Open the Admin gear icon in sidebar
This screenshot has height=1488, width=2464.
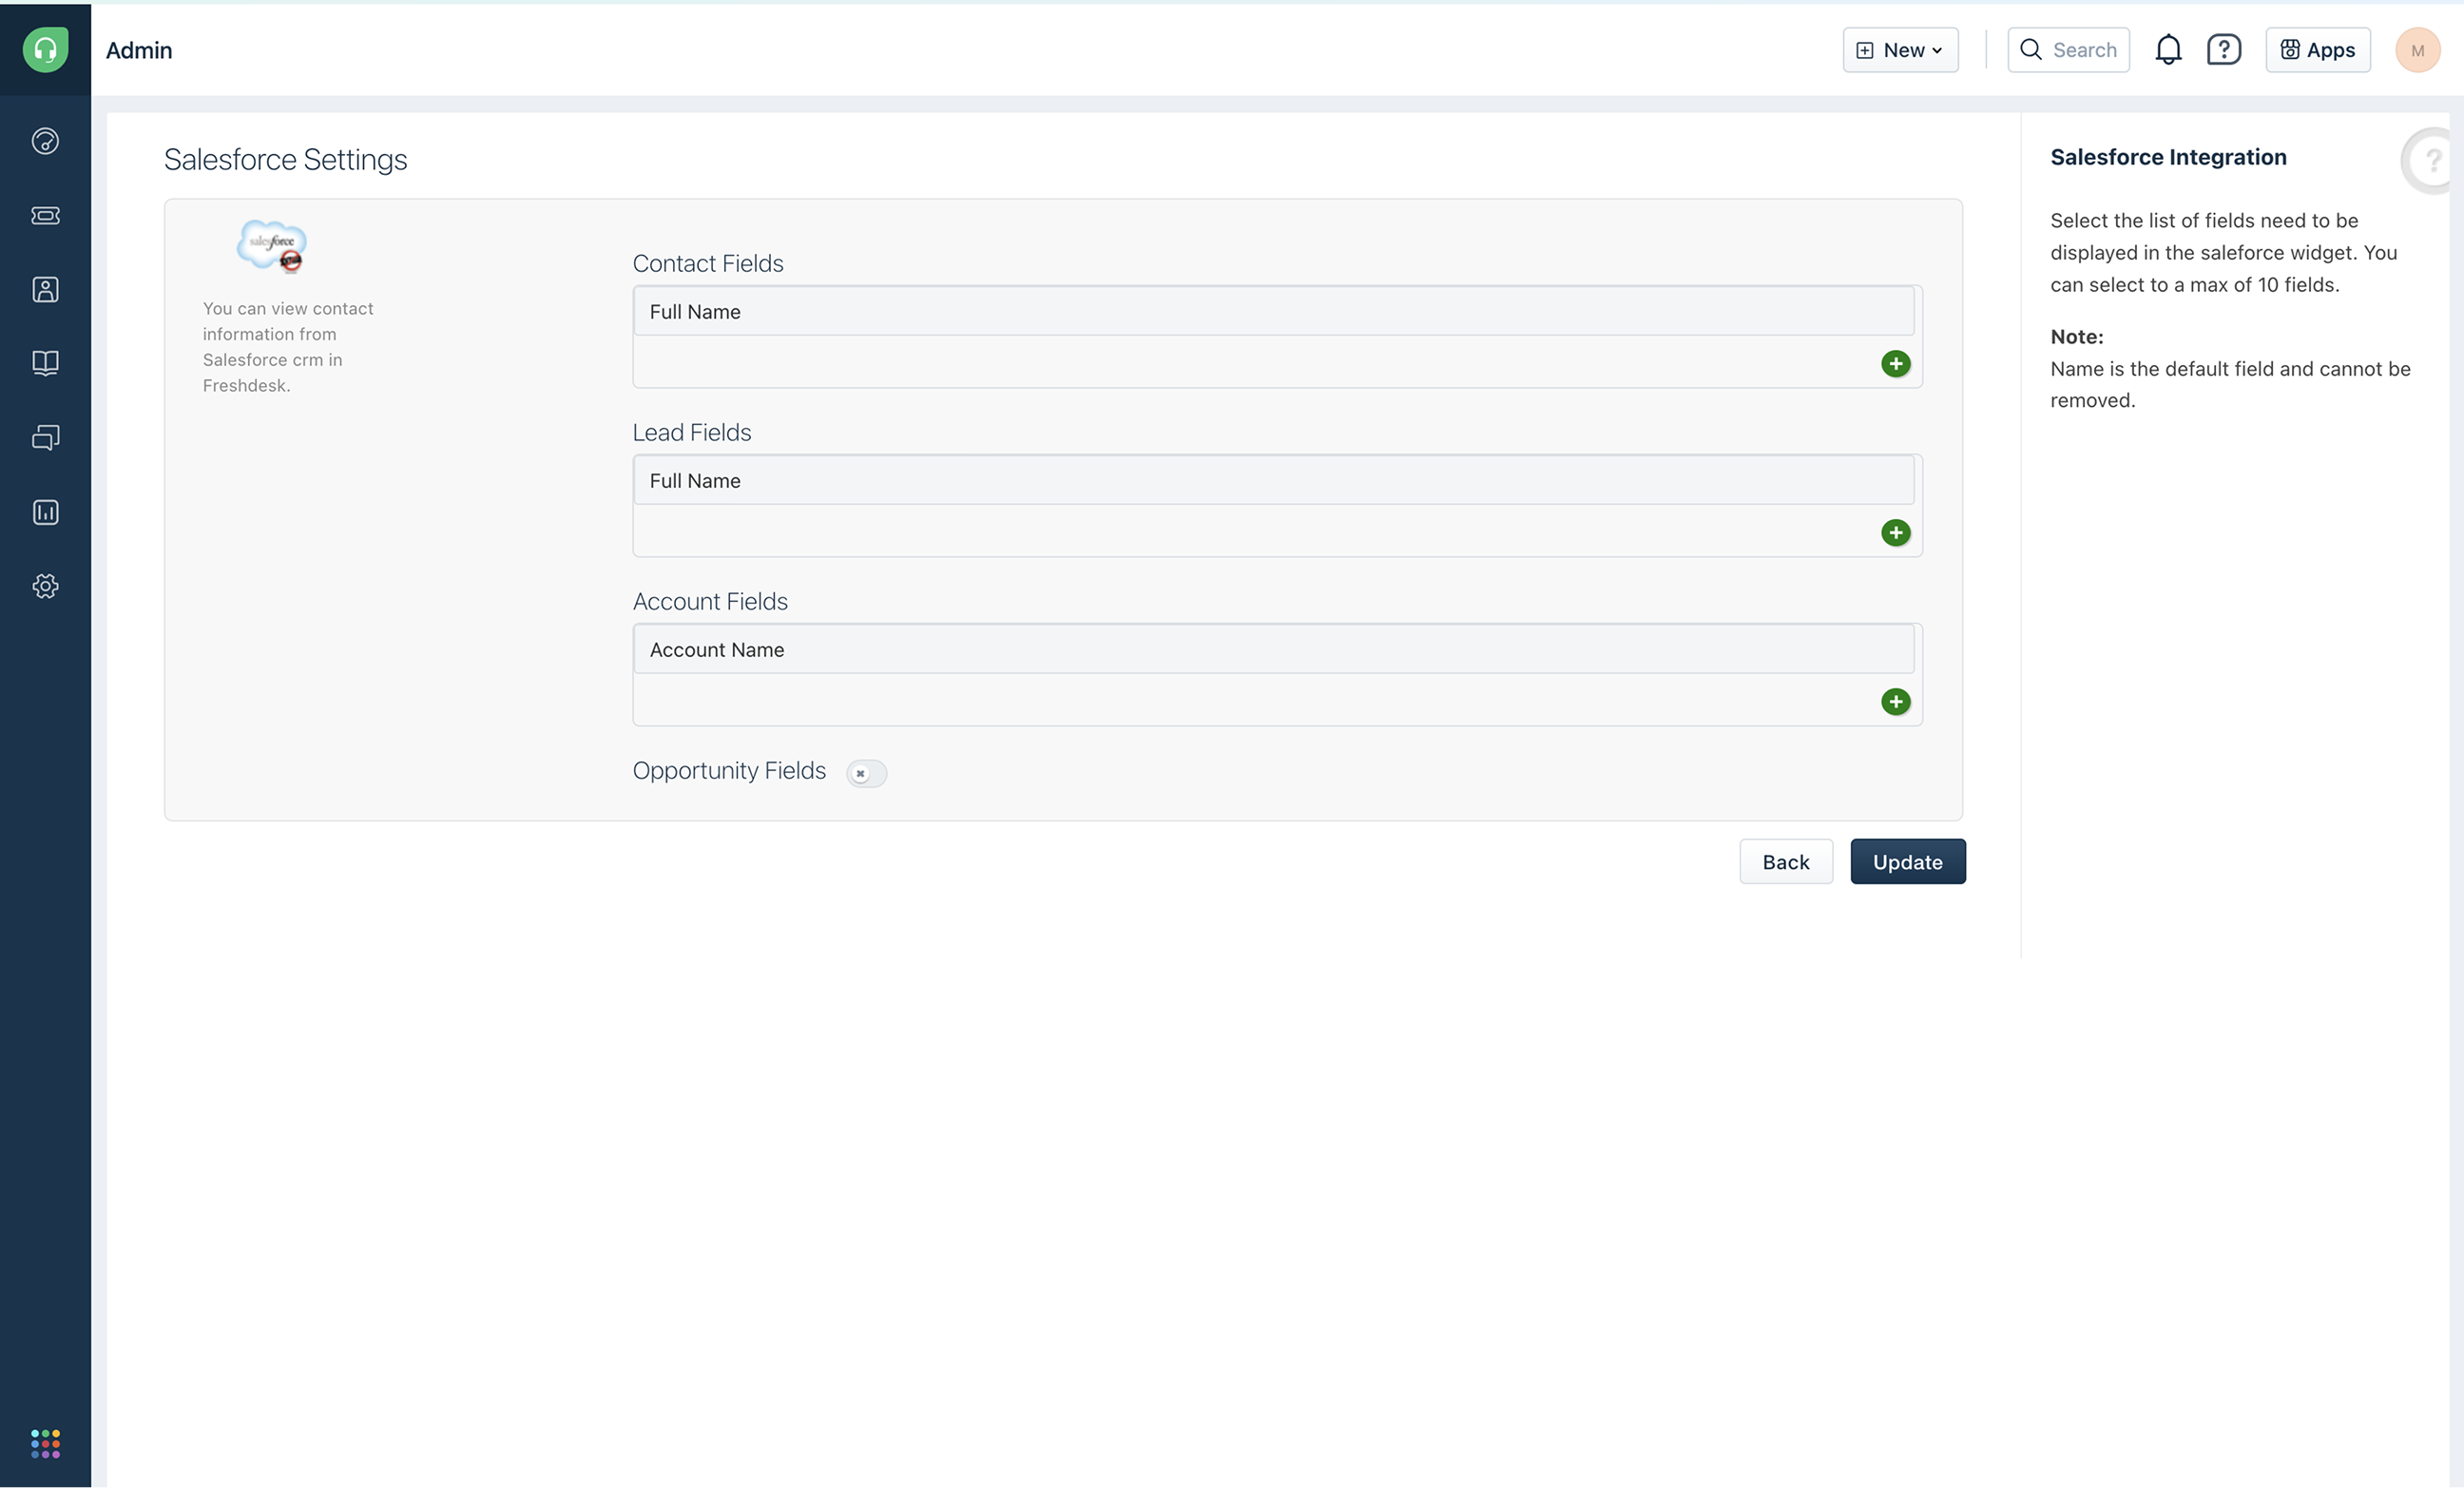[45, 586]
